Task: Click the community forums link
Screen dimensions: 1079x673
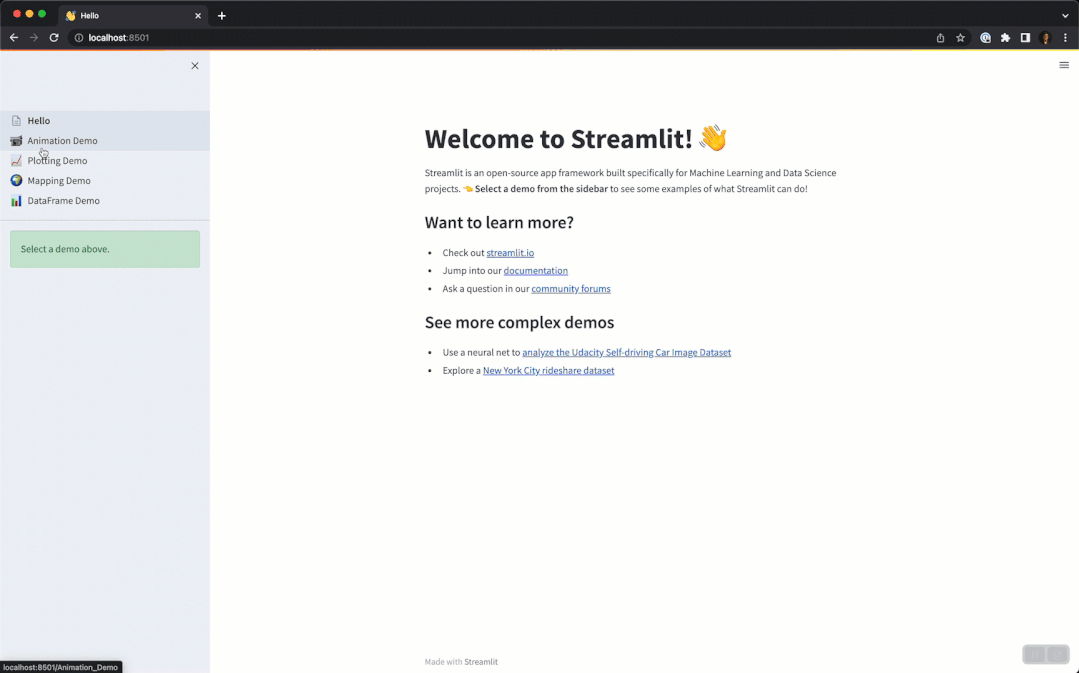Action: (x=571, y=289)
